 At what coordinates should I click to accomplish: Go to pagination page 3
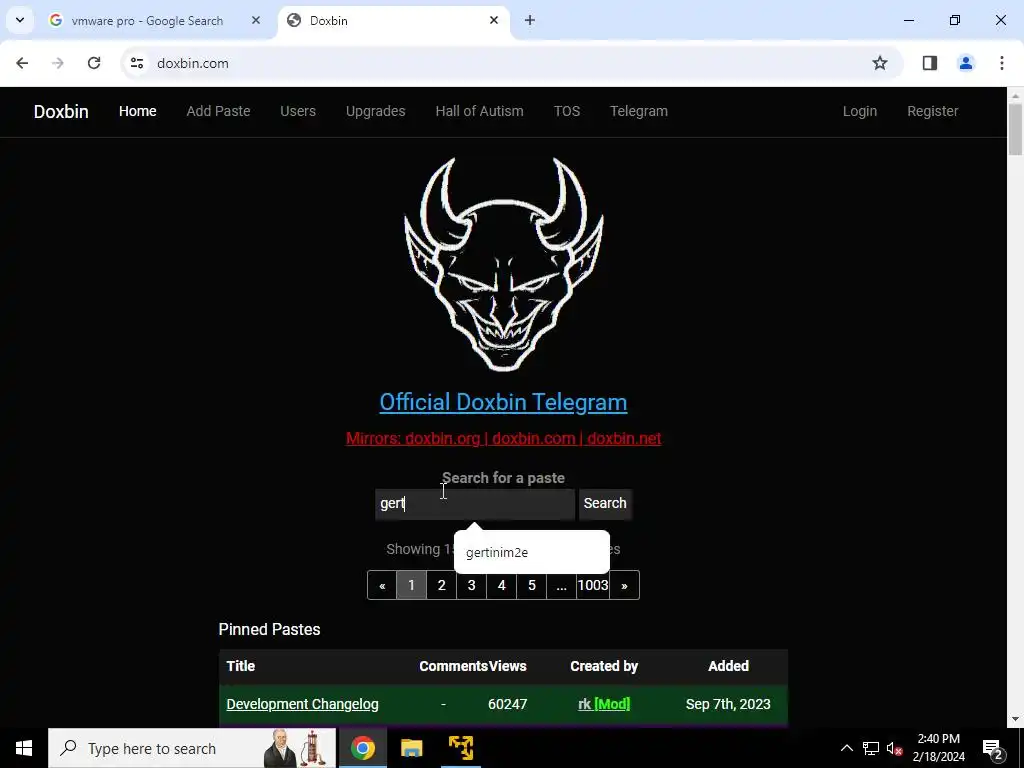[x=472, y=585]
